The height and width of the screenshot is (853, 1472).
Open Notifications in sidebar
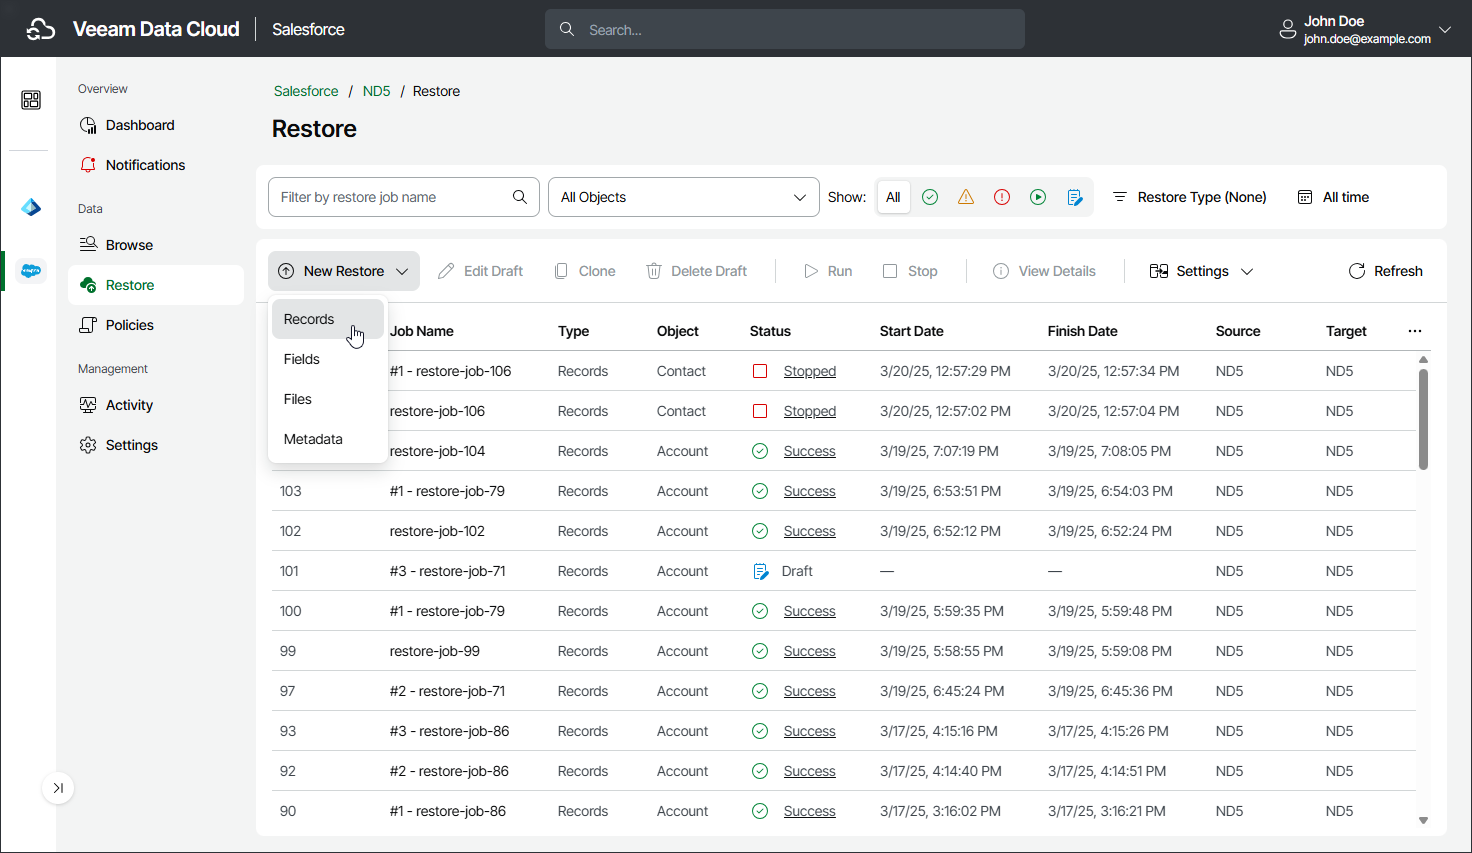156,165
